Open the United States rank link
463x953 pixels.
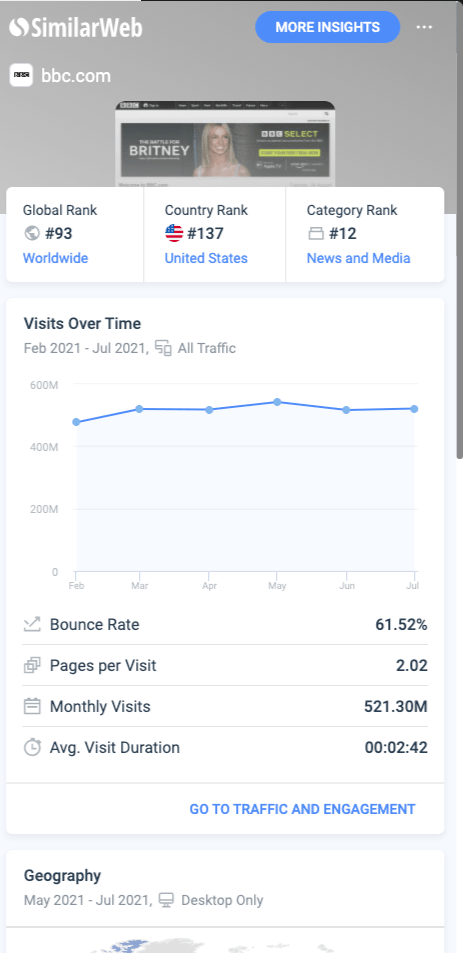pos(206,258)
